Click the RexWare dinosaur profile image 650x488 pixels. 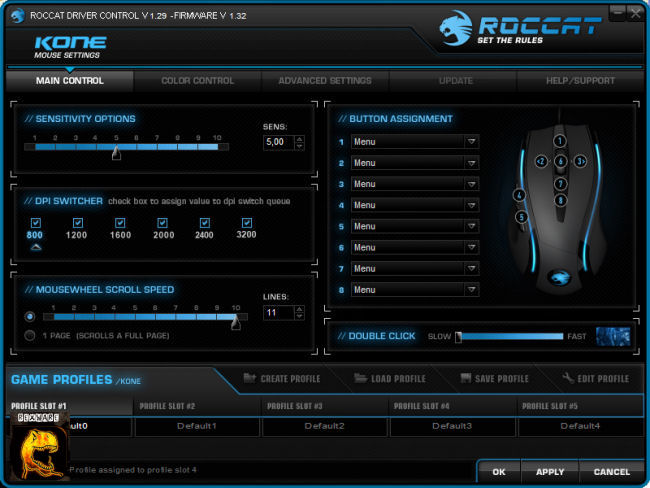[x=39, y=447]
